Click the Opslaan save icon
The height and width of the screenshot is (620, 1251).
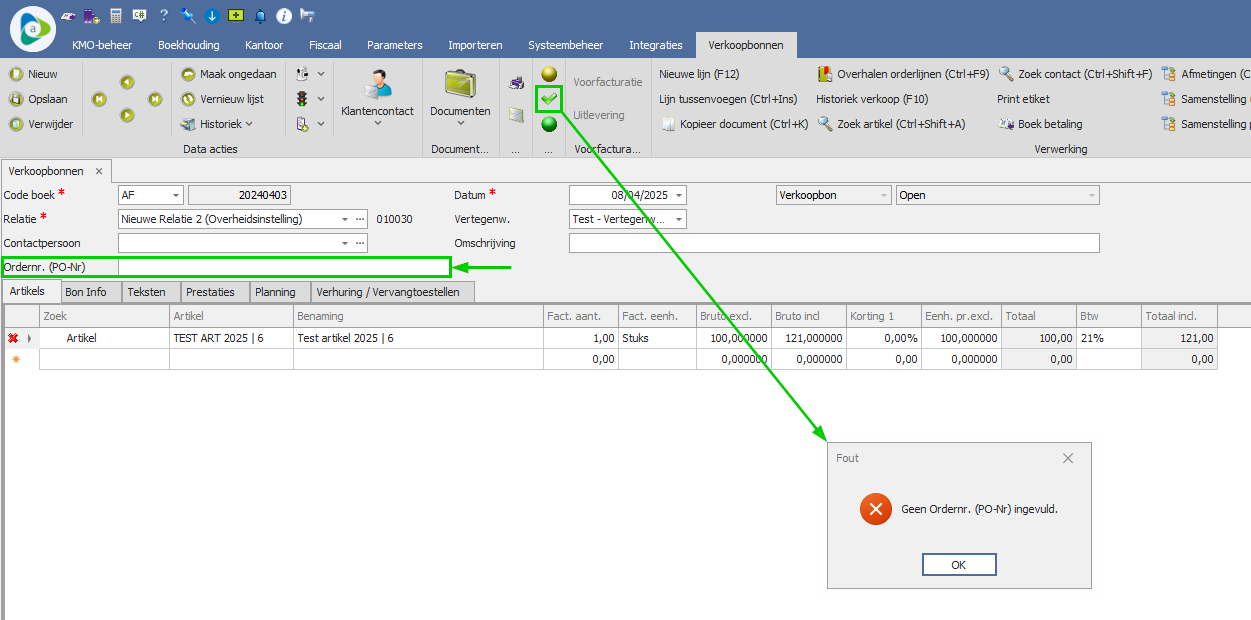[x=16, y=99]
